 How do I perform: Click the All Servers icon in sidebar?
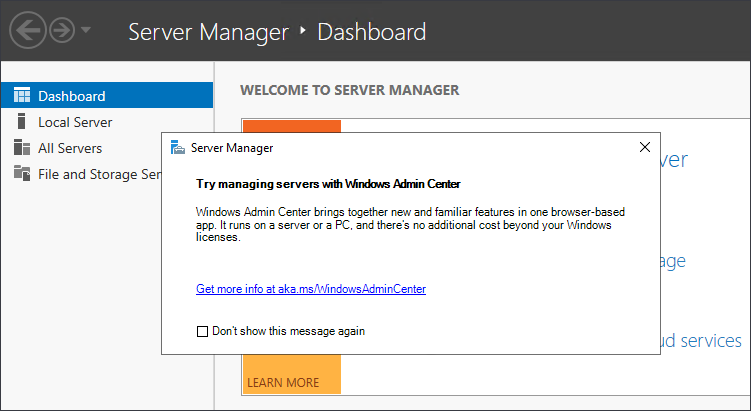[22, 148]
